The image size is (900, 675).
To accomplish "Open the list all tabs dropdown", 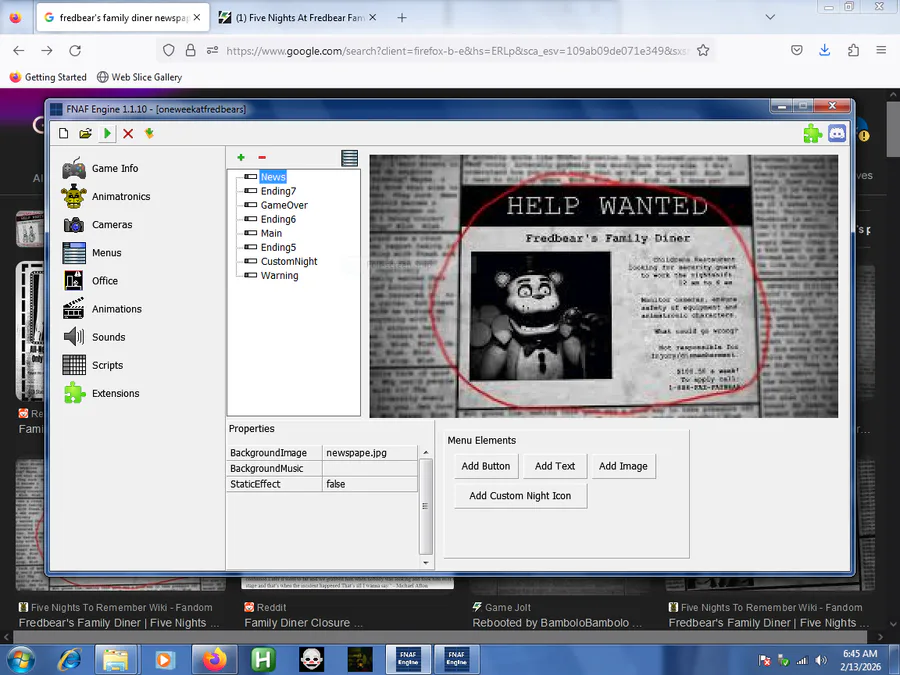I will [x=770, y=17].
